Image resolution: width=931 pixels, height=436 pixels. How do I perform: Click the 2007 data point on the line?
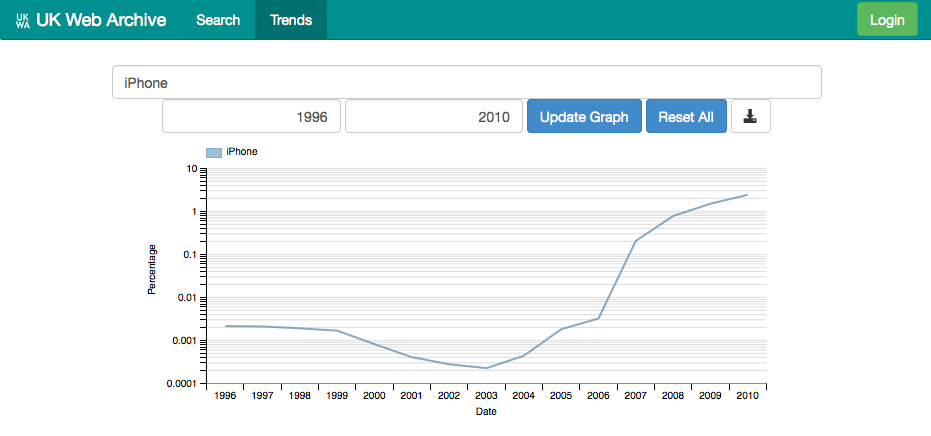pos(636,241)
